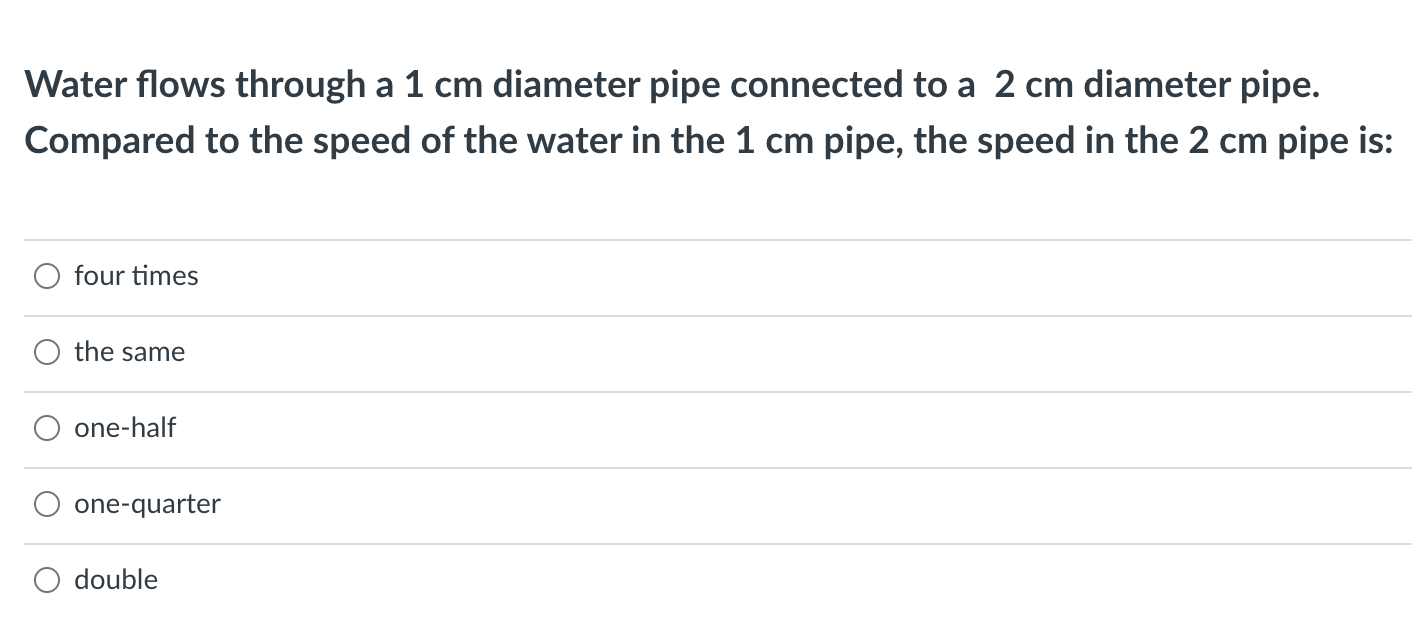Select the 'one-half' radio button
Viewport: 1422px width, 638px height.
click(x=46, y=427)
